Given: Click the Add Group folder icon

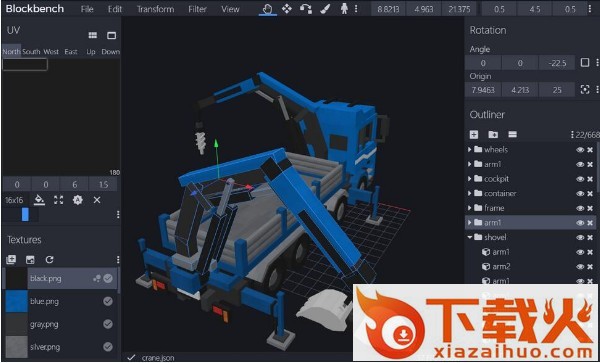Looking at the screenshot, I should click(x=493, y=134).
